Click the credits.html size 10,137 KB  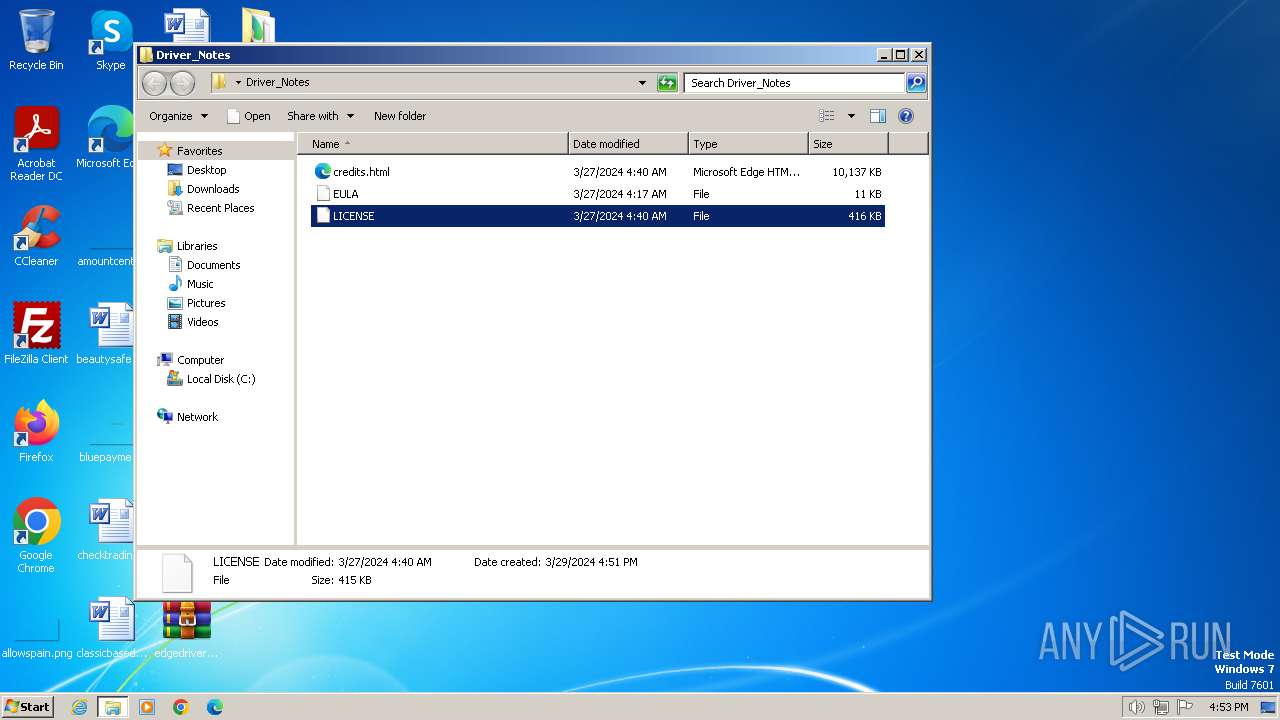coord(856,172)
